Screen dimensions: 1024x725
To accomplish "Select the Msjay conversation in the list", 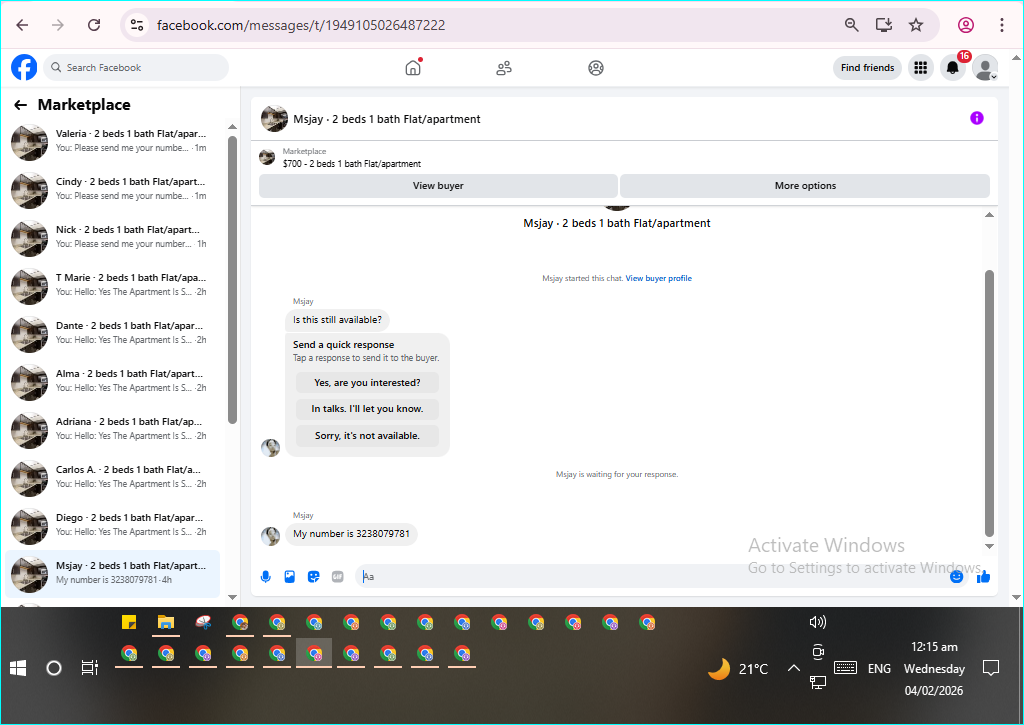I will click(x=112, y=574).
